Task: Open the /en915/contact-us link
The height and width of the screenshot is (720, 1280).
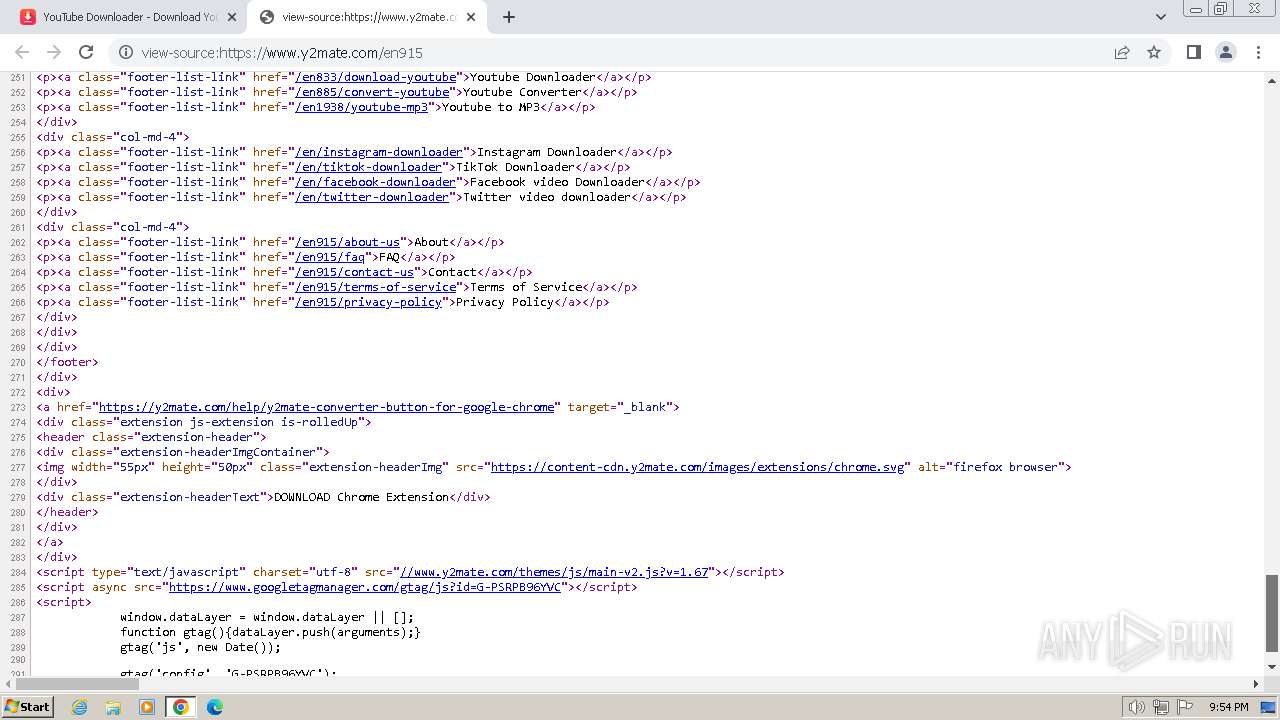Action: pos(354,272)
